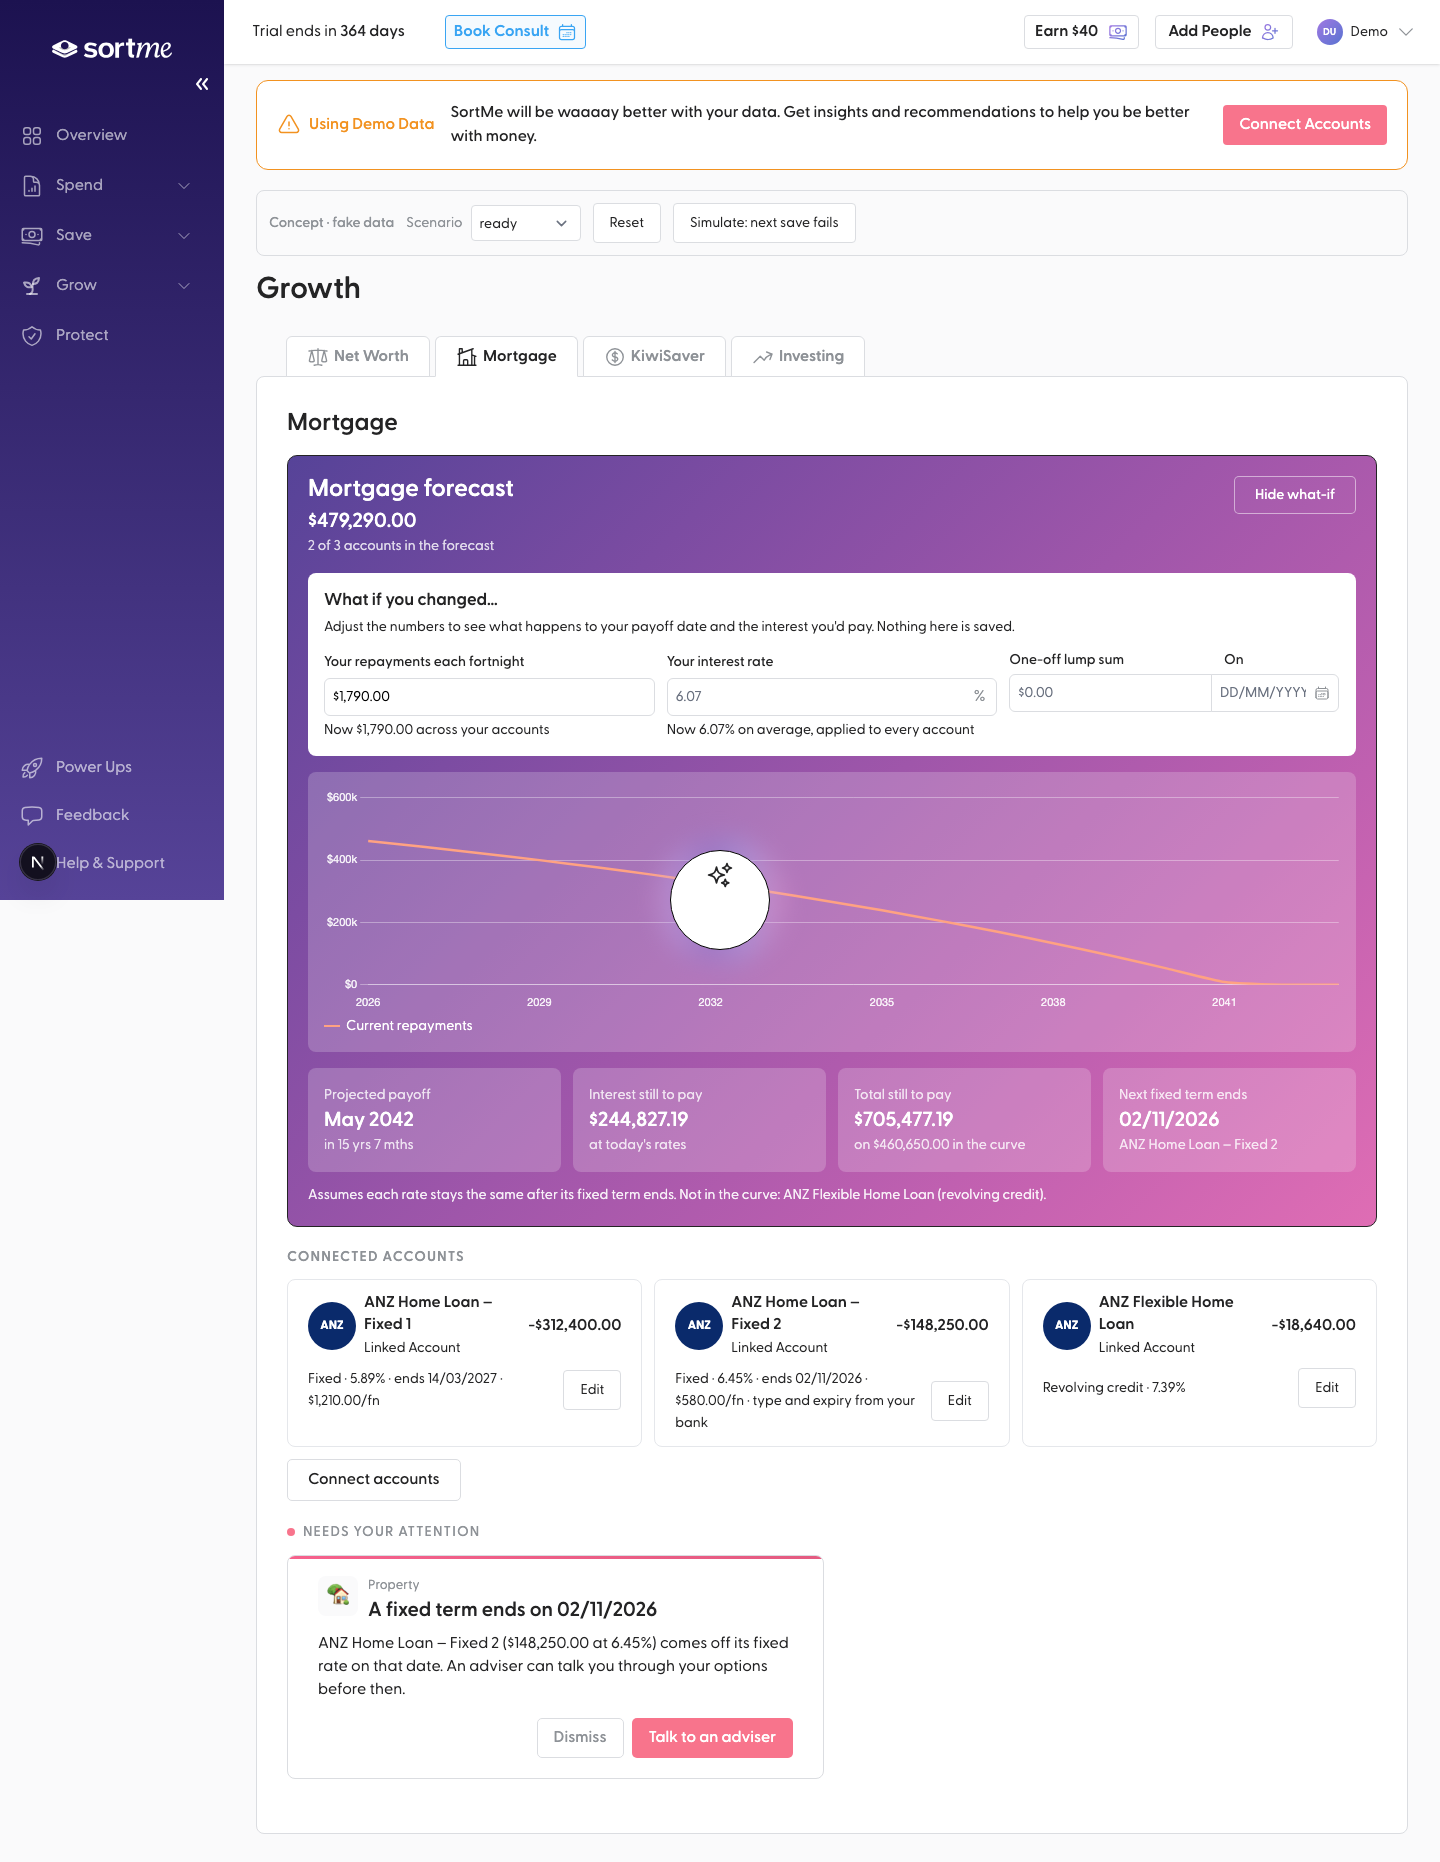Viewport: 1440px width, 1862px height.
Task: Expand the Save menu chevron
Action: pos(184,235)
